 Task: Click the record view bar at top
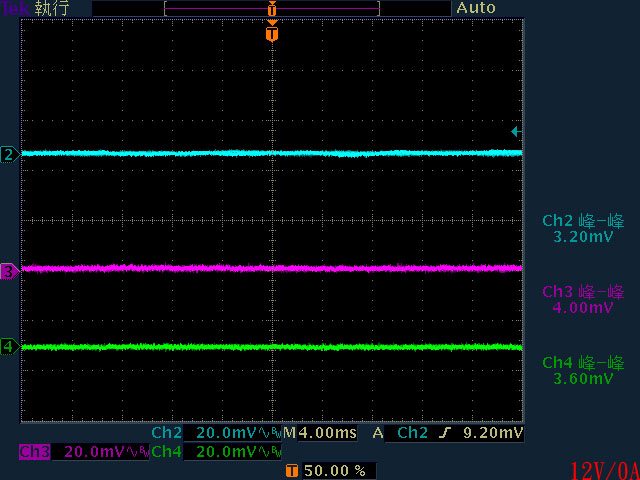(x=272, y=8)
